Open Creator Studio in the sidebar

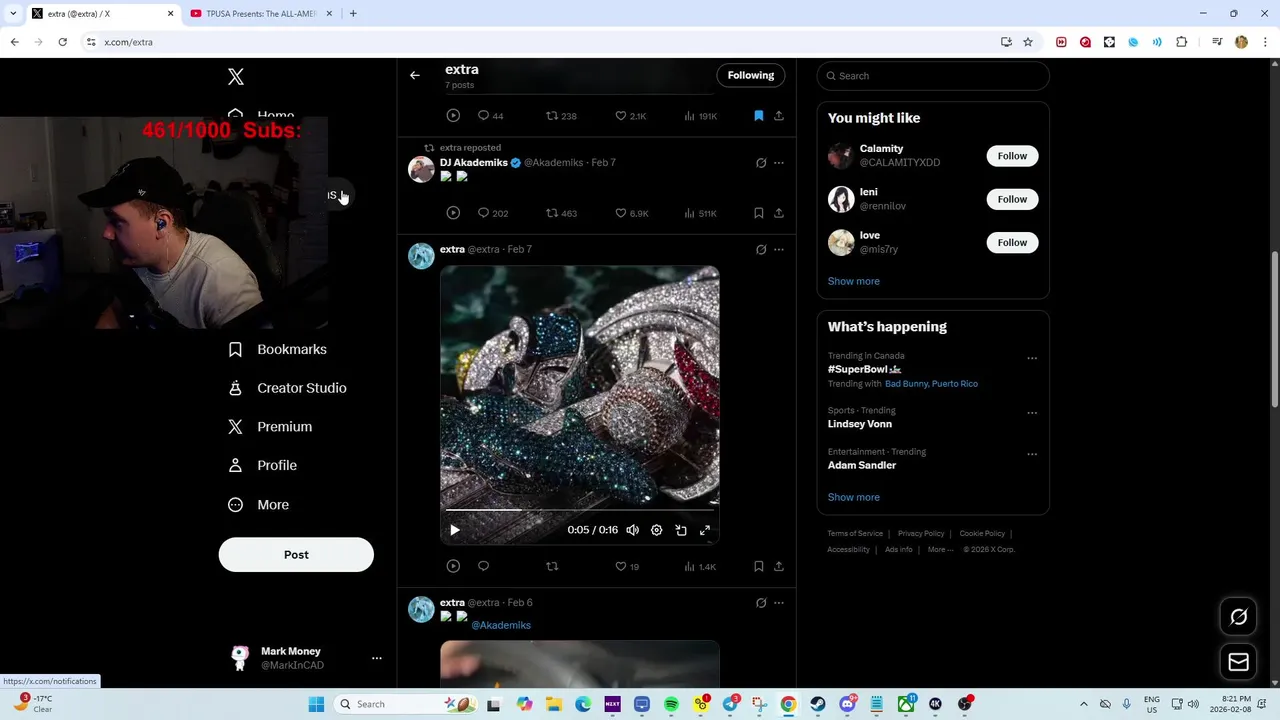tap(288, 388)
